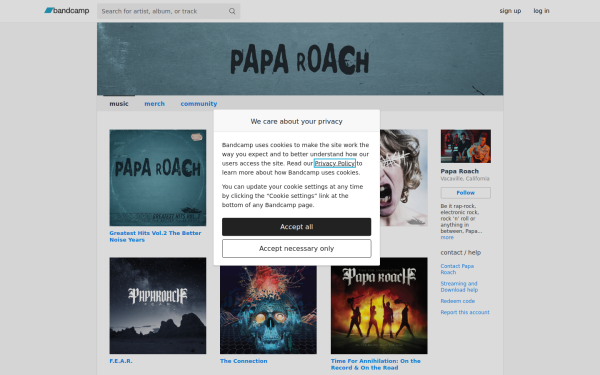Click the search magnifier icon

(232, 11)
